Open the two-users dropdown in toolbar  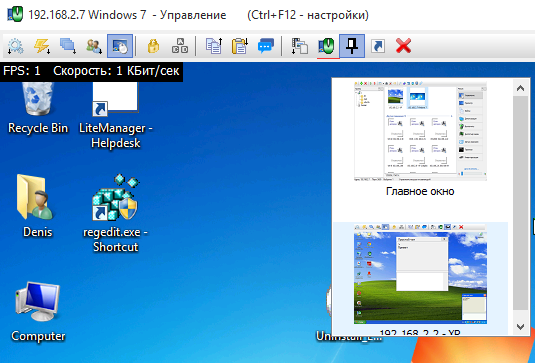[94, 46]
